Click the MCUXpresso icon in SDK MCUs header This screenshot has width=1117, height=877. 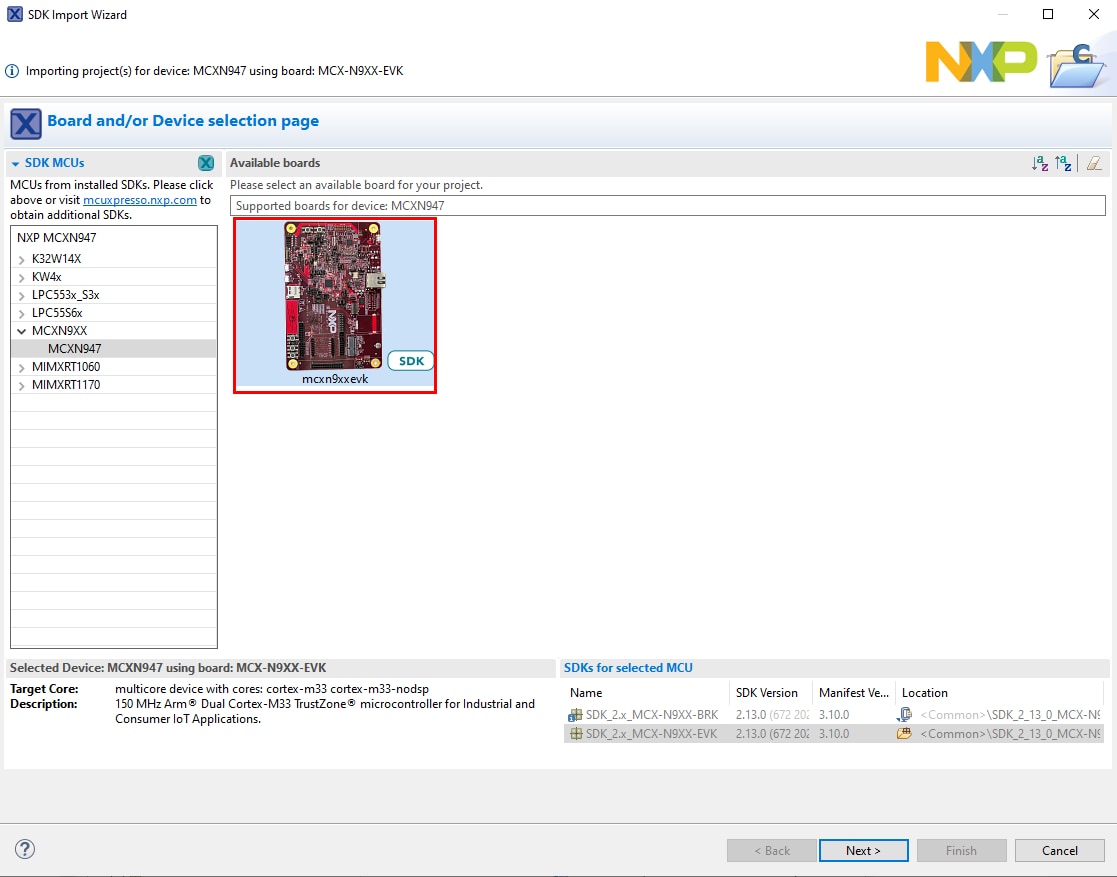tap(206, 163)
